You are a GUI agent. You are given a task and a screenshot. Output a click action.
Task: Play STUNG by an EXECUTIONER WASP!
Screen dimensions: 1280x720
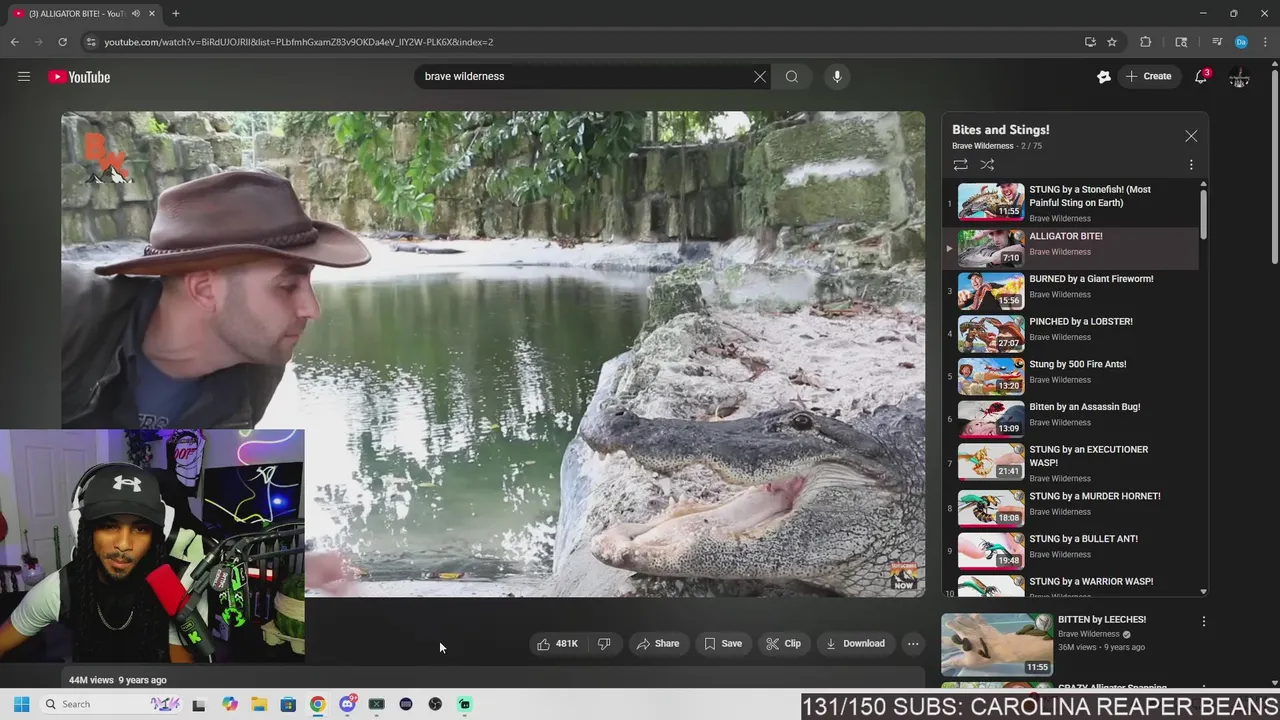1070,462
